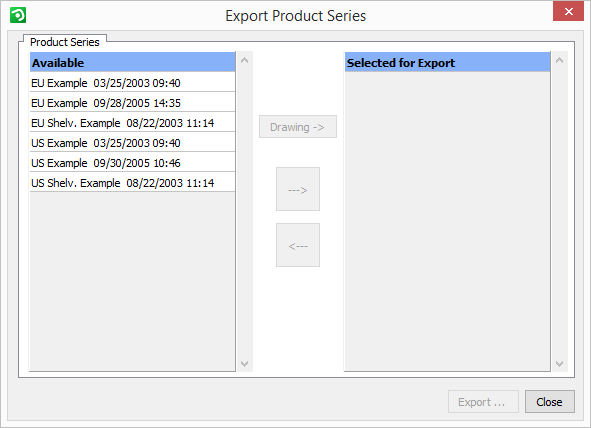Select EU Example 03/25/2003 09:40 entry
Screen dimensions: 591x428
click(x=132, y=83)
